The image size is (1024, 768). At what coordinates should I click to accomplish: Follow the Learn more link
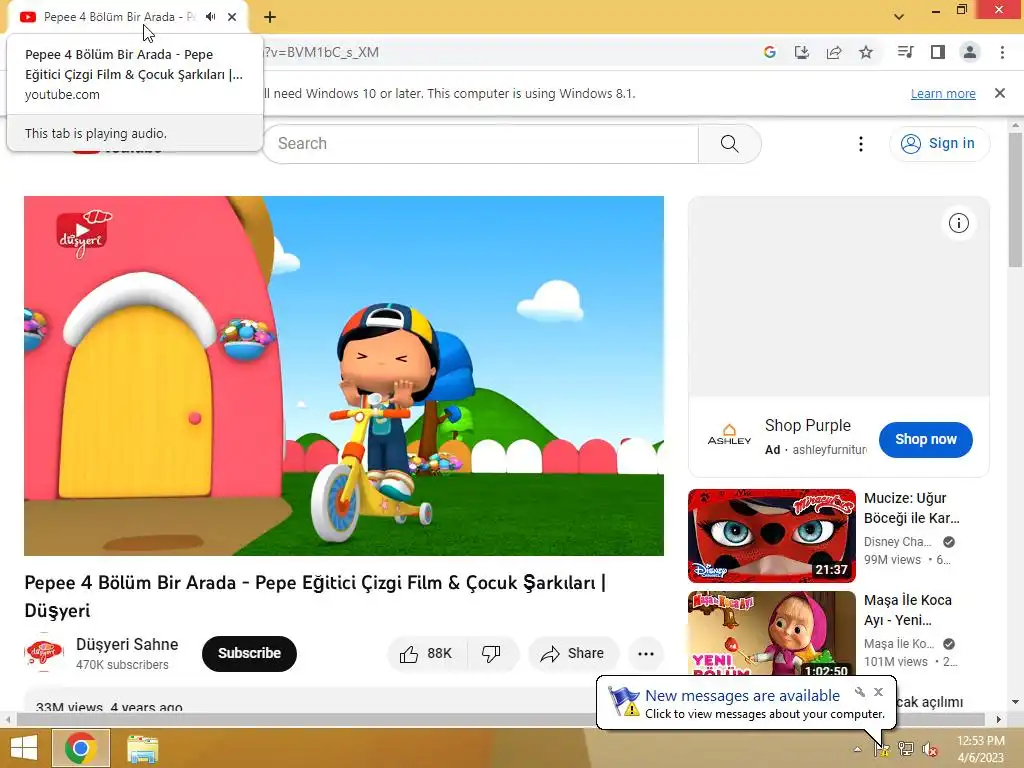[x=943, y=93]
